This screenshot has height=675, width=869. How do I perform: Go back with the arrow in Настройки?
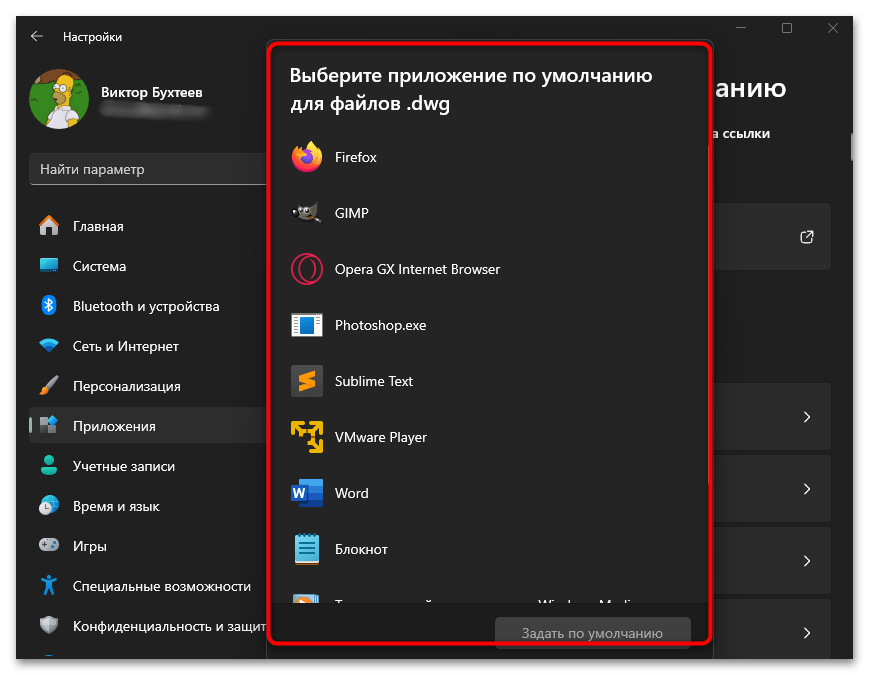(37, 37)
